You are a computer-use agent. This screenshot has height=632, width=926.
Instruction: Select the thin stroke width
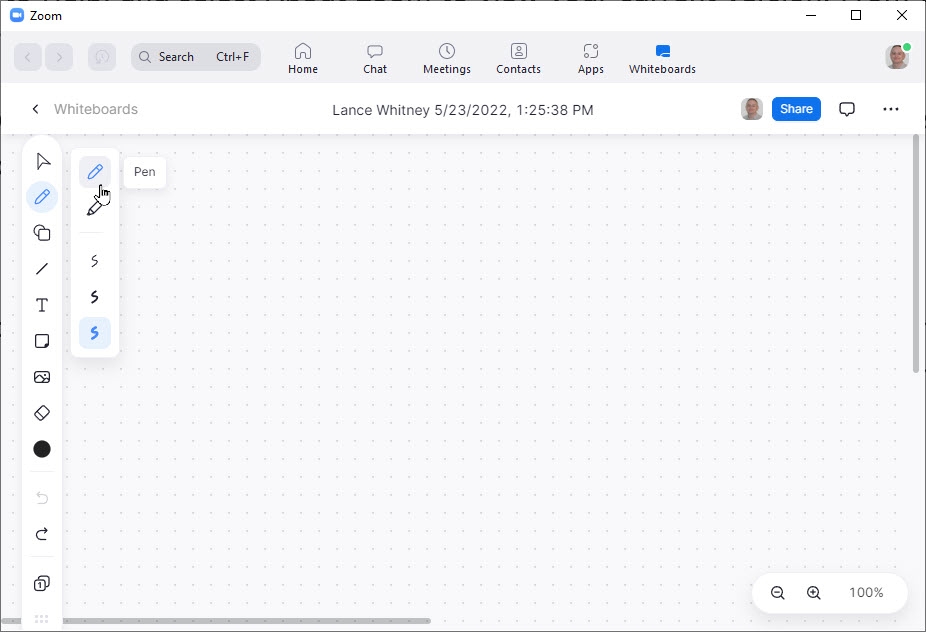(95, 261)
